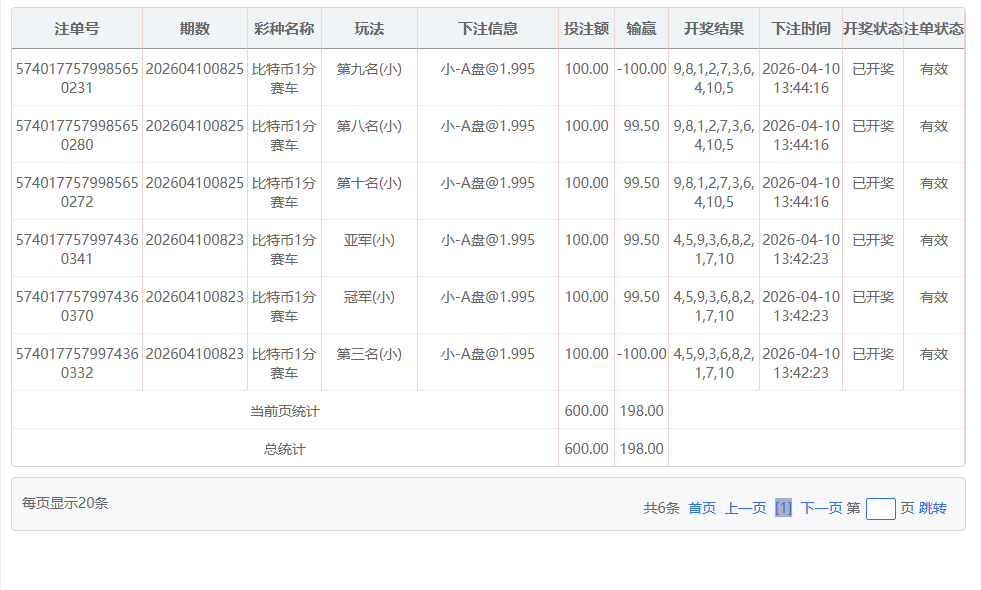Viewport: 981px width, 590px height.
Task: Click the 下注信息 column header
Action: tap(488, 29)
